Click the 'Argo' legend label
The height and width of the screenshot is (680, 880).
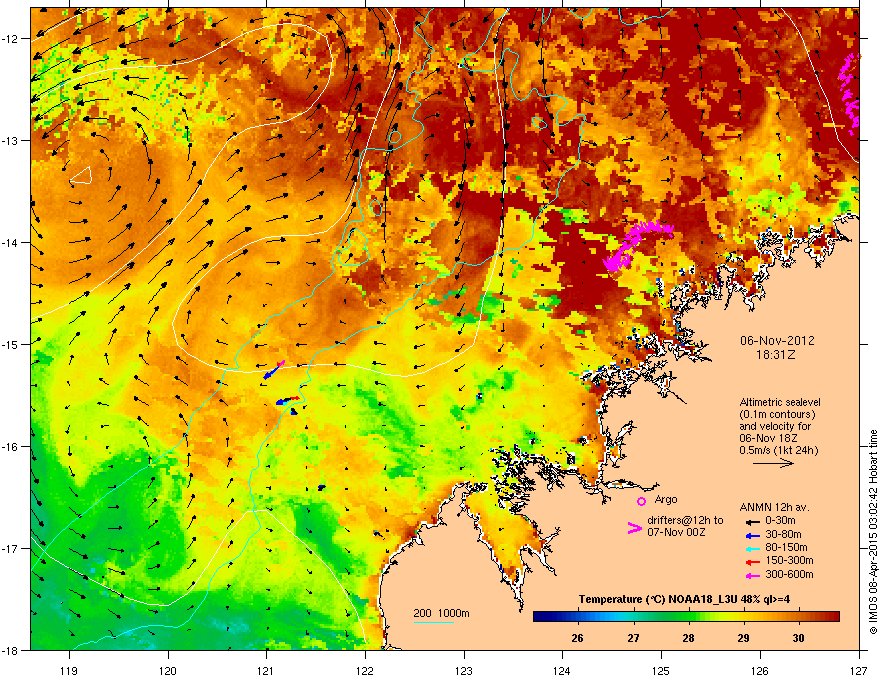pos(666,499)
